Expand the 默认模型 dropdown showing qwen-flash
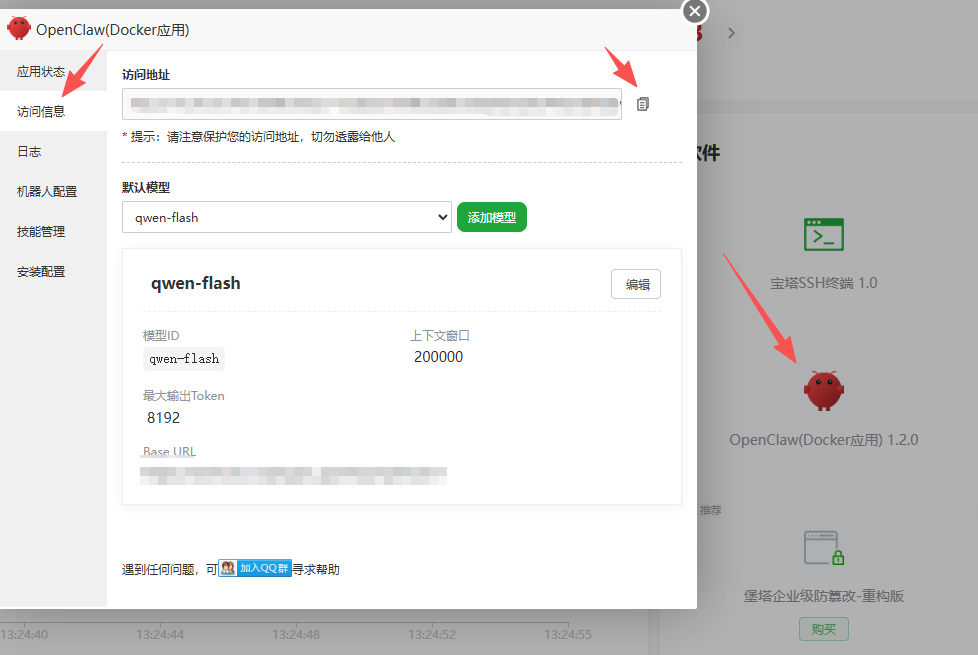The width and height of the screenshot is (978, 655). point(287,217)
